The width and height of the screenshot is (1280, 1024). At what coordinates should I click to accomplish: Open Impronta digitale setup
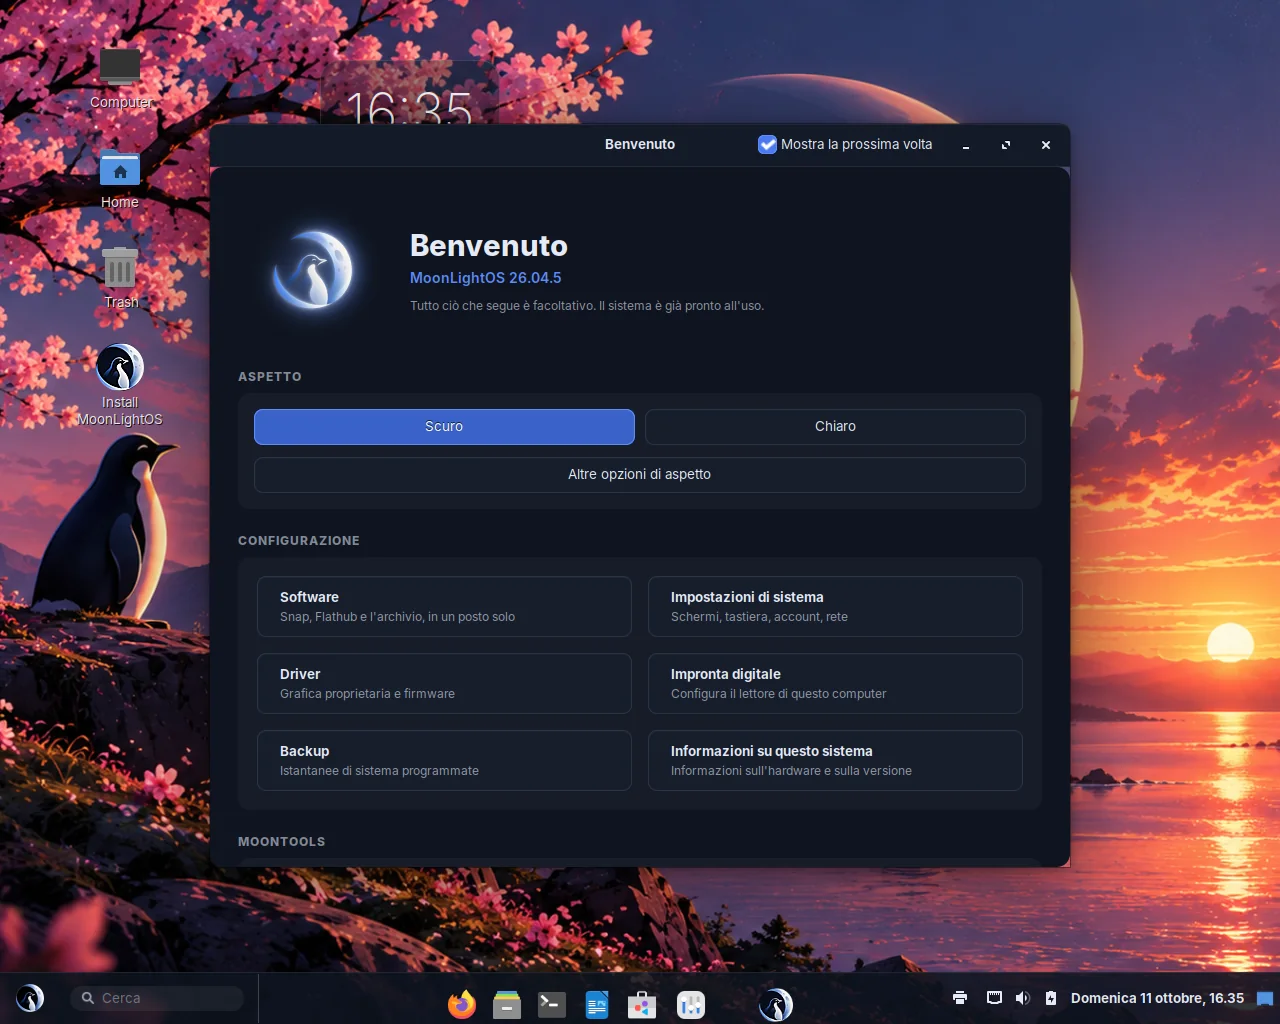[835, 683]
